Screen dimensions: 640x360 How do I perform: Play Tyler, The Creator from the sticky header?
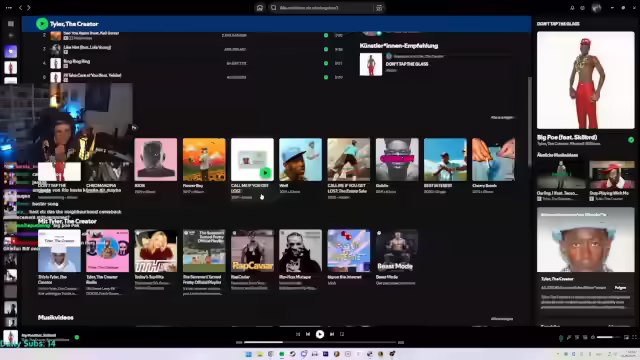42,24
